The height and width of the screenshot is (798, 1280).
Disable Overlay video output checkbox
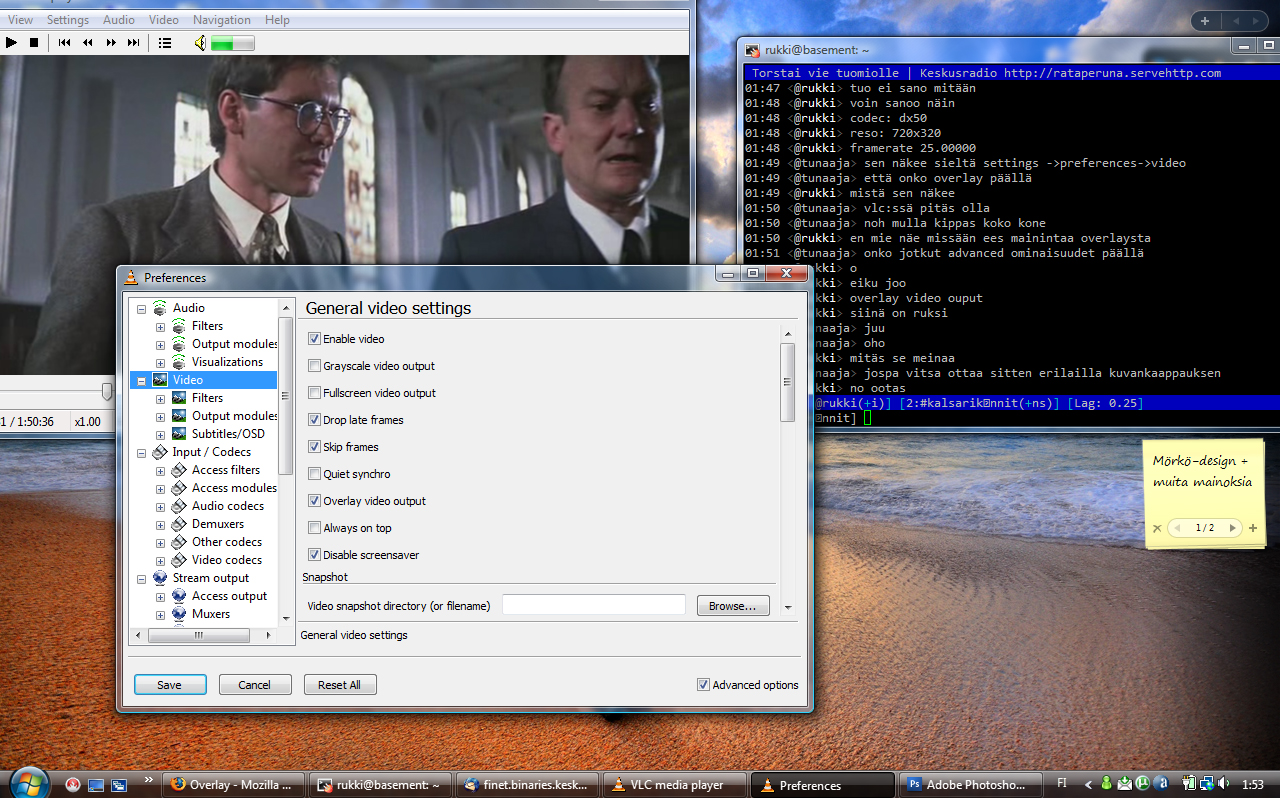pos(315,501)
